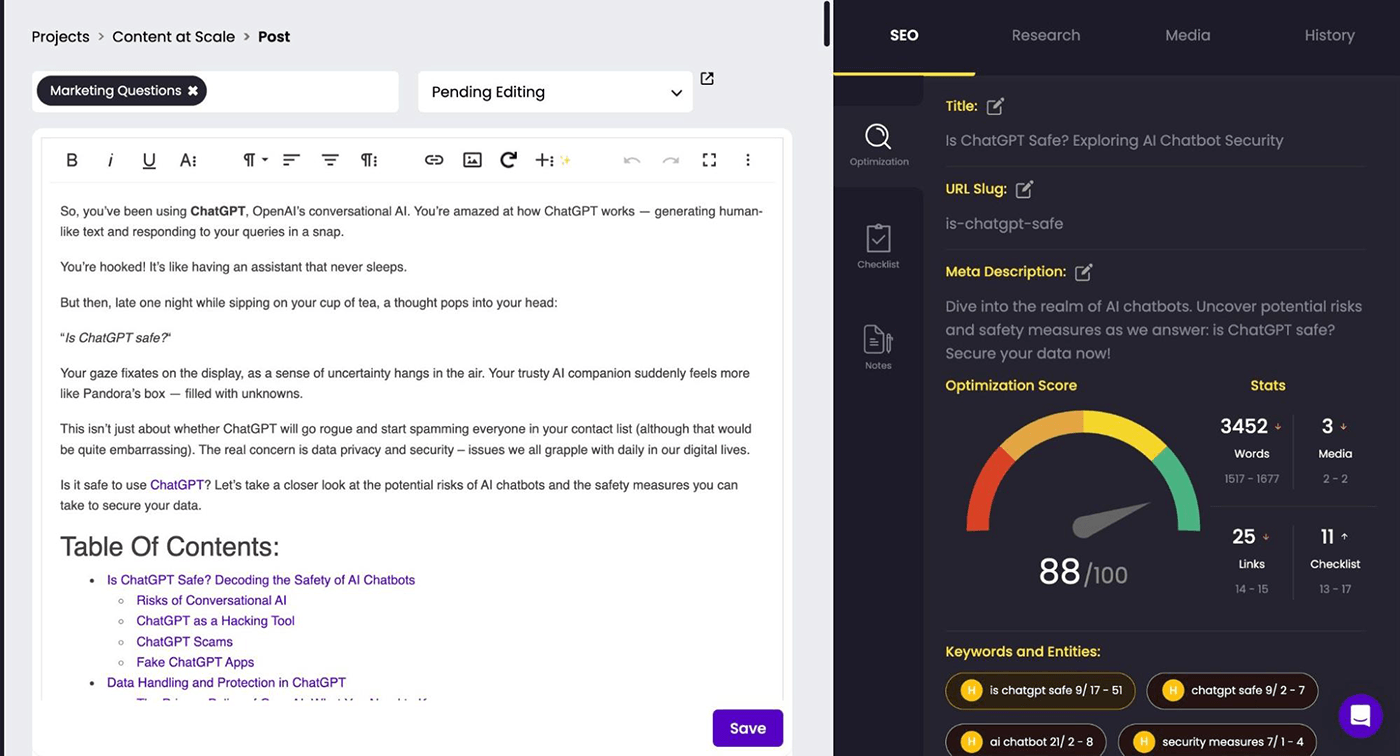The image size is (1400, 756).
Task: Select the align left icon
Action: point(291,160)
